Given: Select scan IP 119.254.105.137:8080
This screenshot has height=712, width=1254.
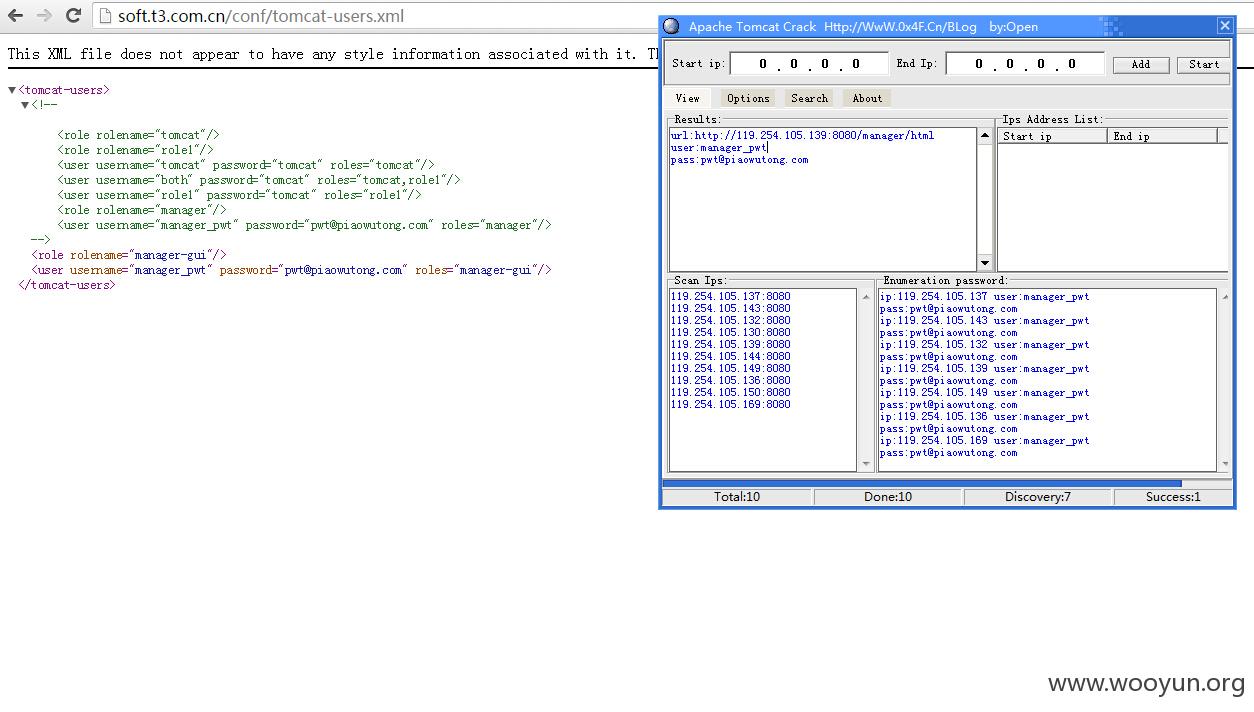Looking at the screenshot, I should click(730, 297).
